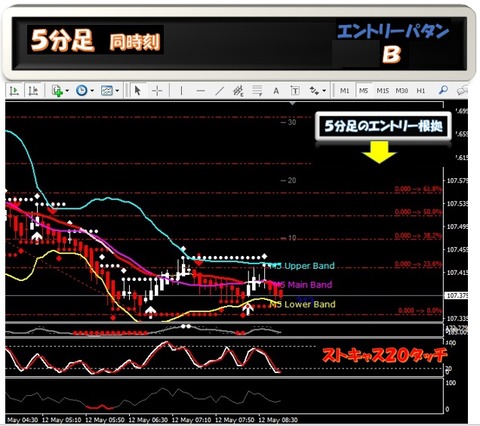Click the Fibonacci '38.2%' level label
This screenshot has width=480, height=426.
tap(418, 236)
